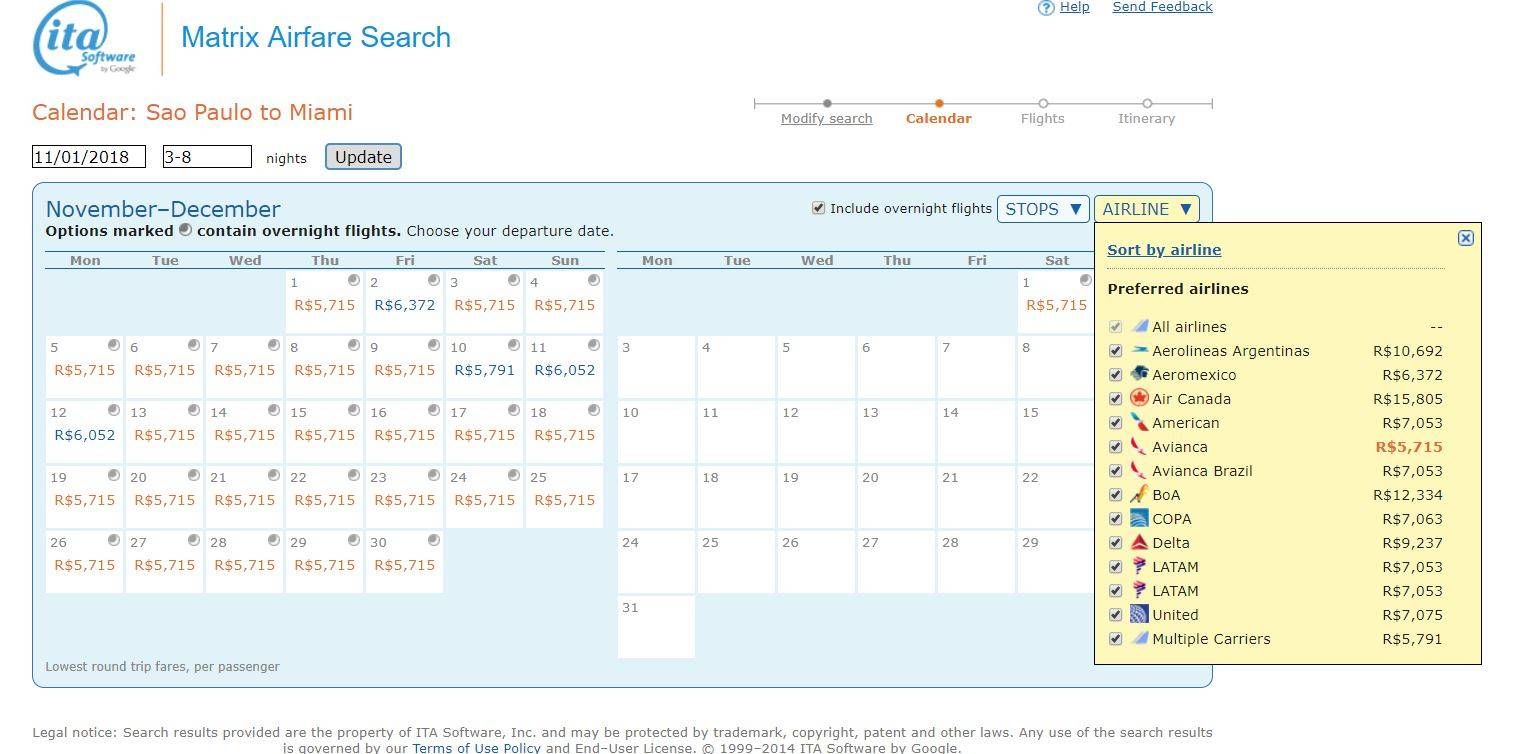Collapse the AIRLINE filter dropdown

1146,209
